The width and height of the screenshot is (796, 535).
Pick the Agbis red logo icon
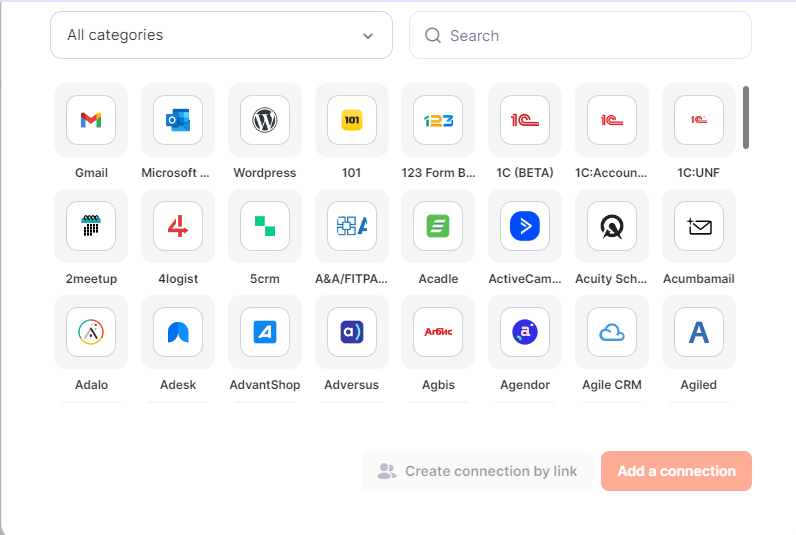(x=438, y=332)
